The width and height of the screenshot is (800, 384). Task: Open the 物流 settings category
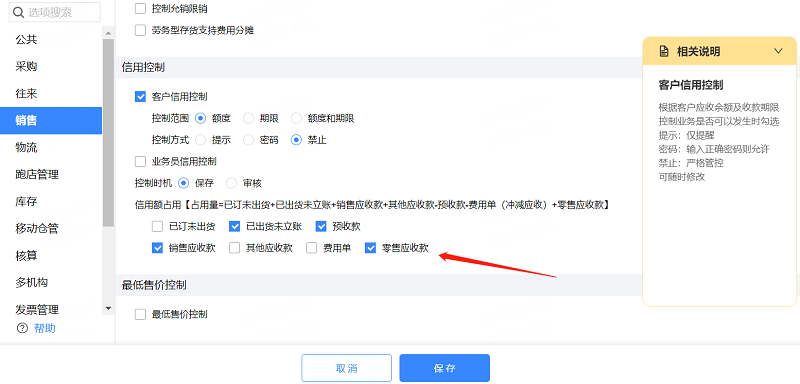[x=51, y=147]
